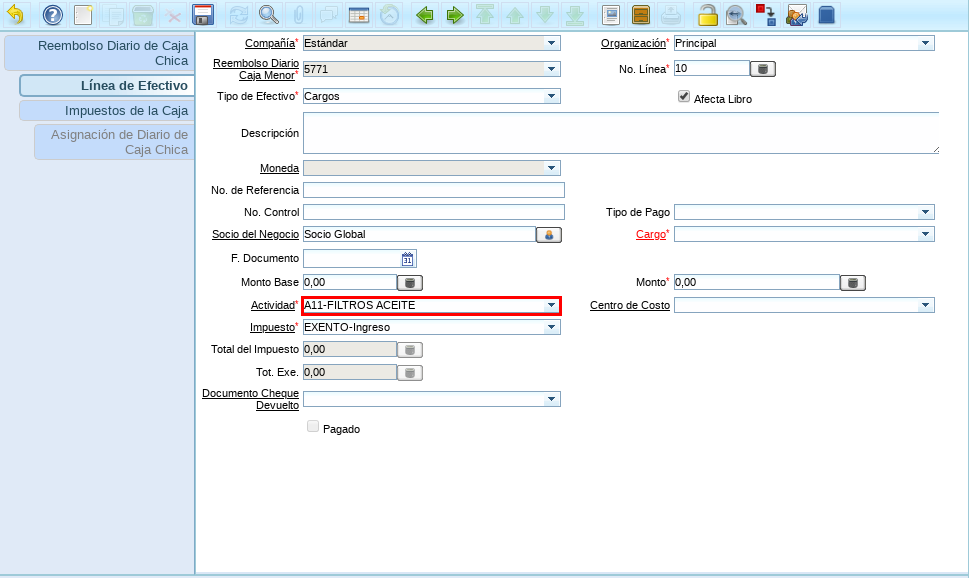Open the Compañía dropdown
This screenshot has width=969, height=578.
point(551,43)
